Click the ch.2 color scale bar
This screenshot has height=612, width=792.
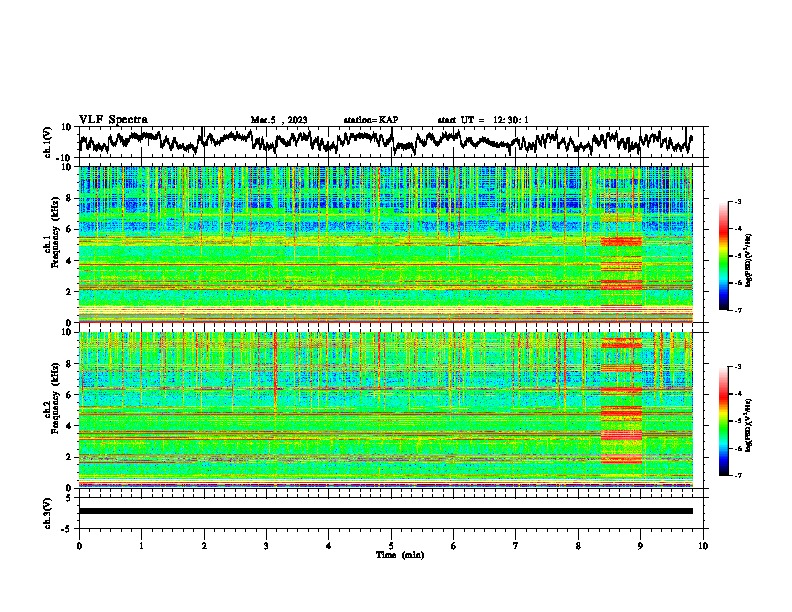(723, 421)
